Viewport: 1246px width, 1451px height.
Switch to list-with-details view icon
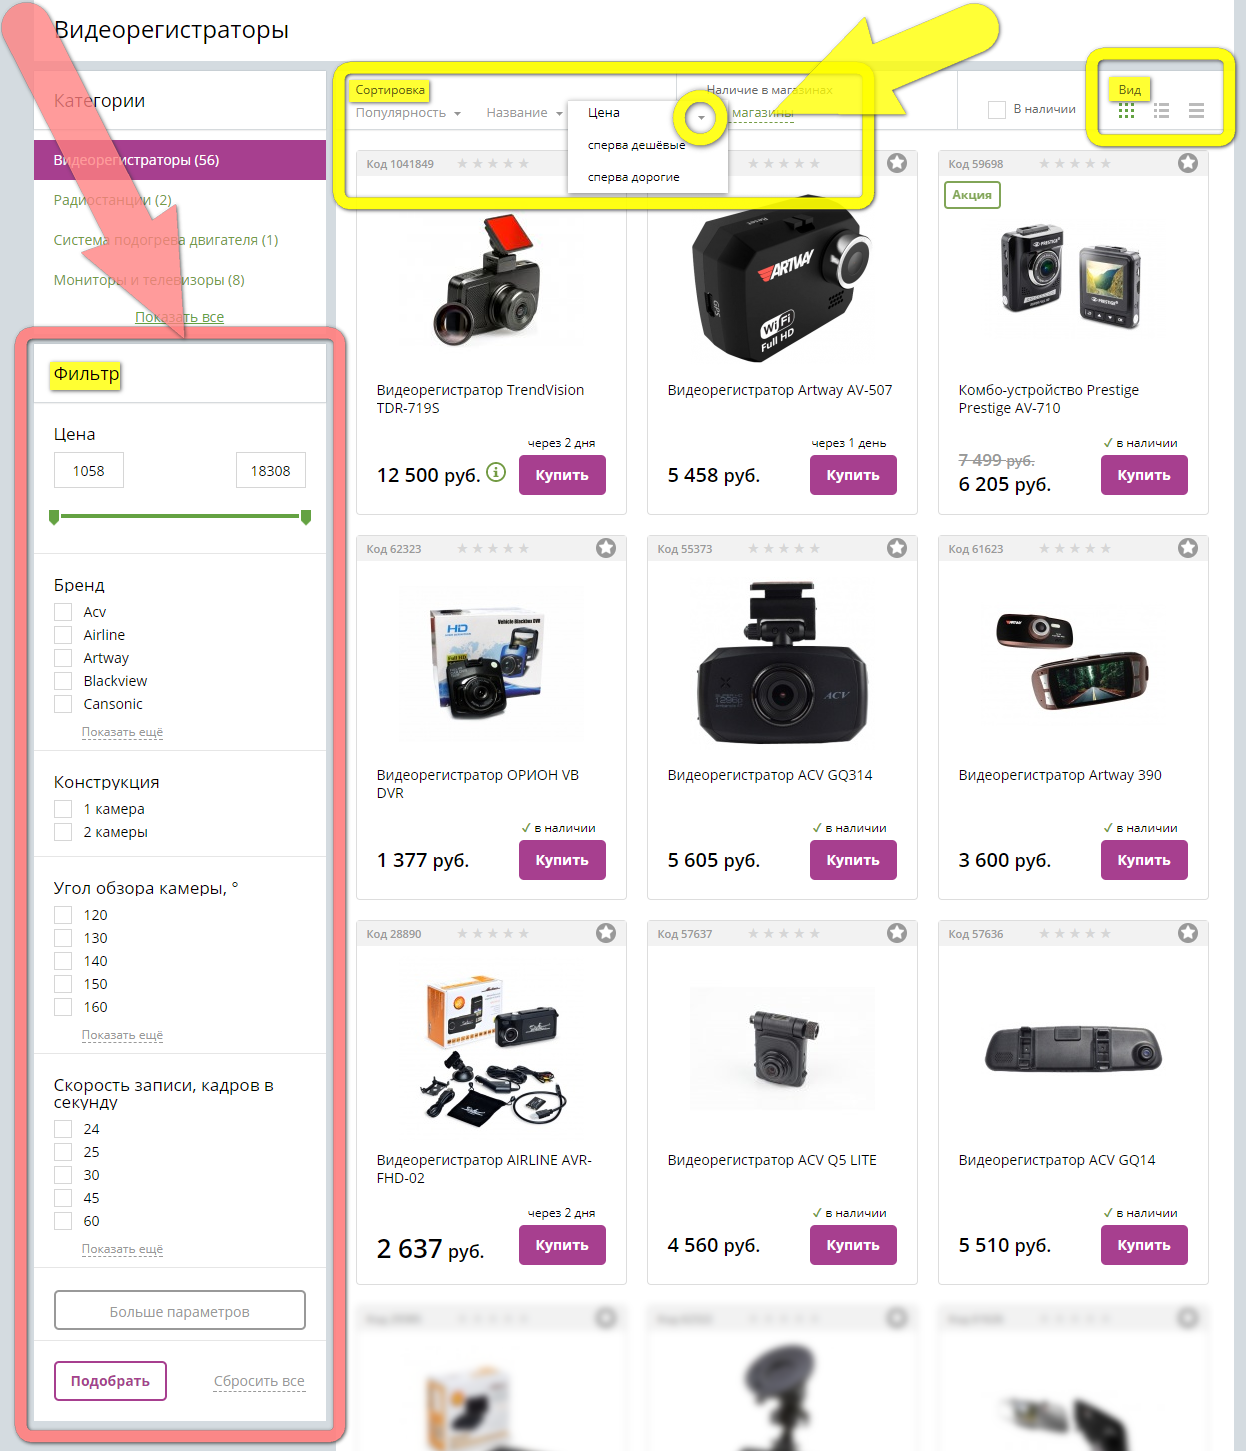coord(1161,111)
